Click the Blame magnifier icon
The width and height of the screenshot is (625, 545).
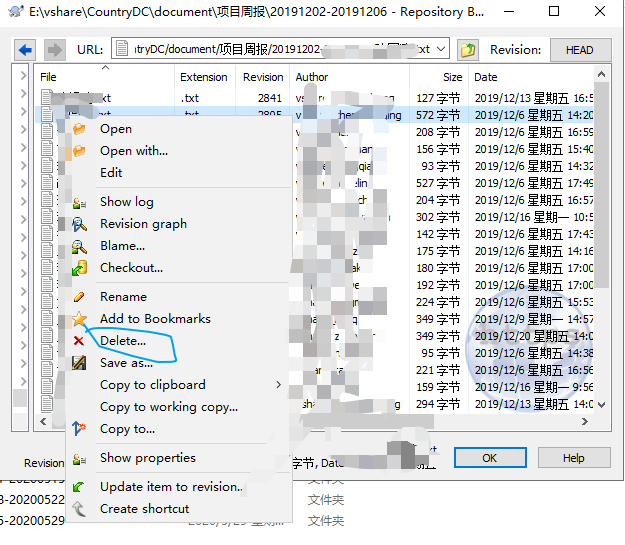point(79,246)
